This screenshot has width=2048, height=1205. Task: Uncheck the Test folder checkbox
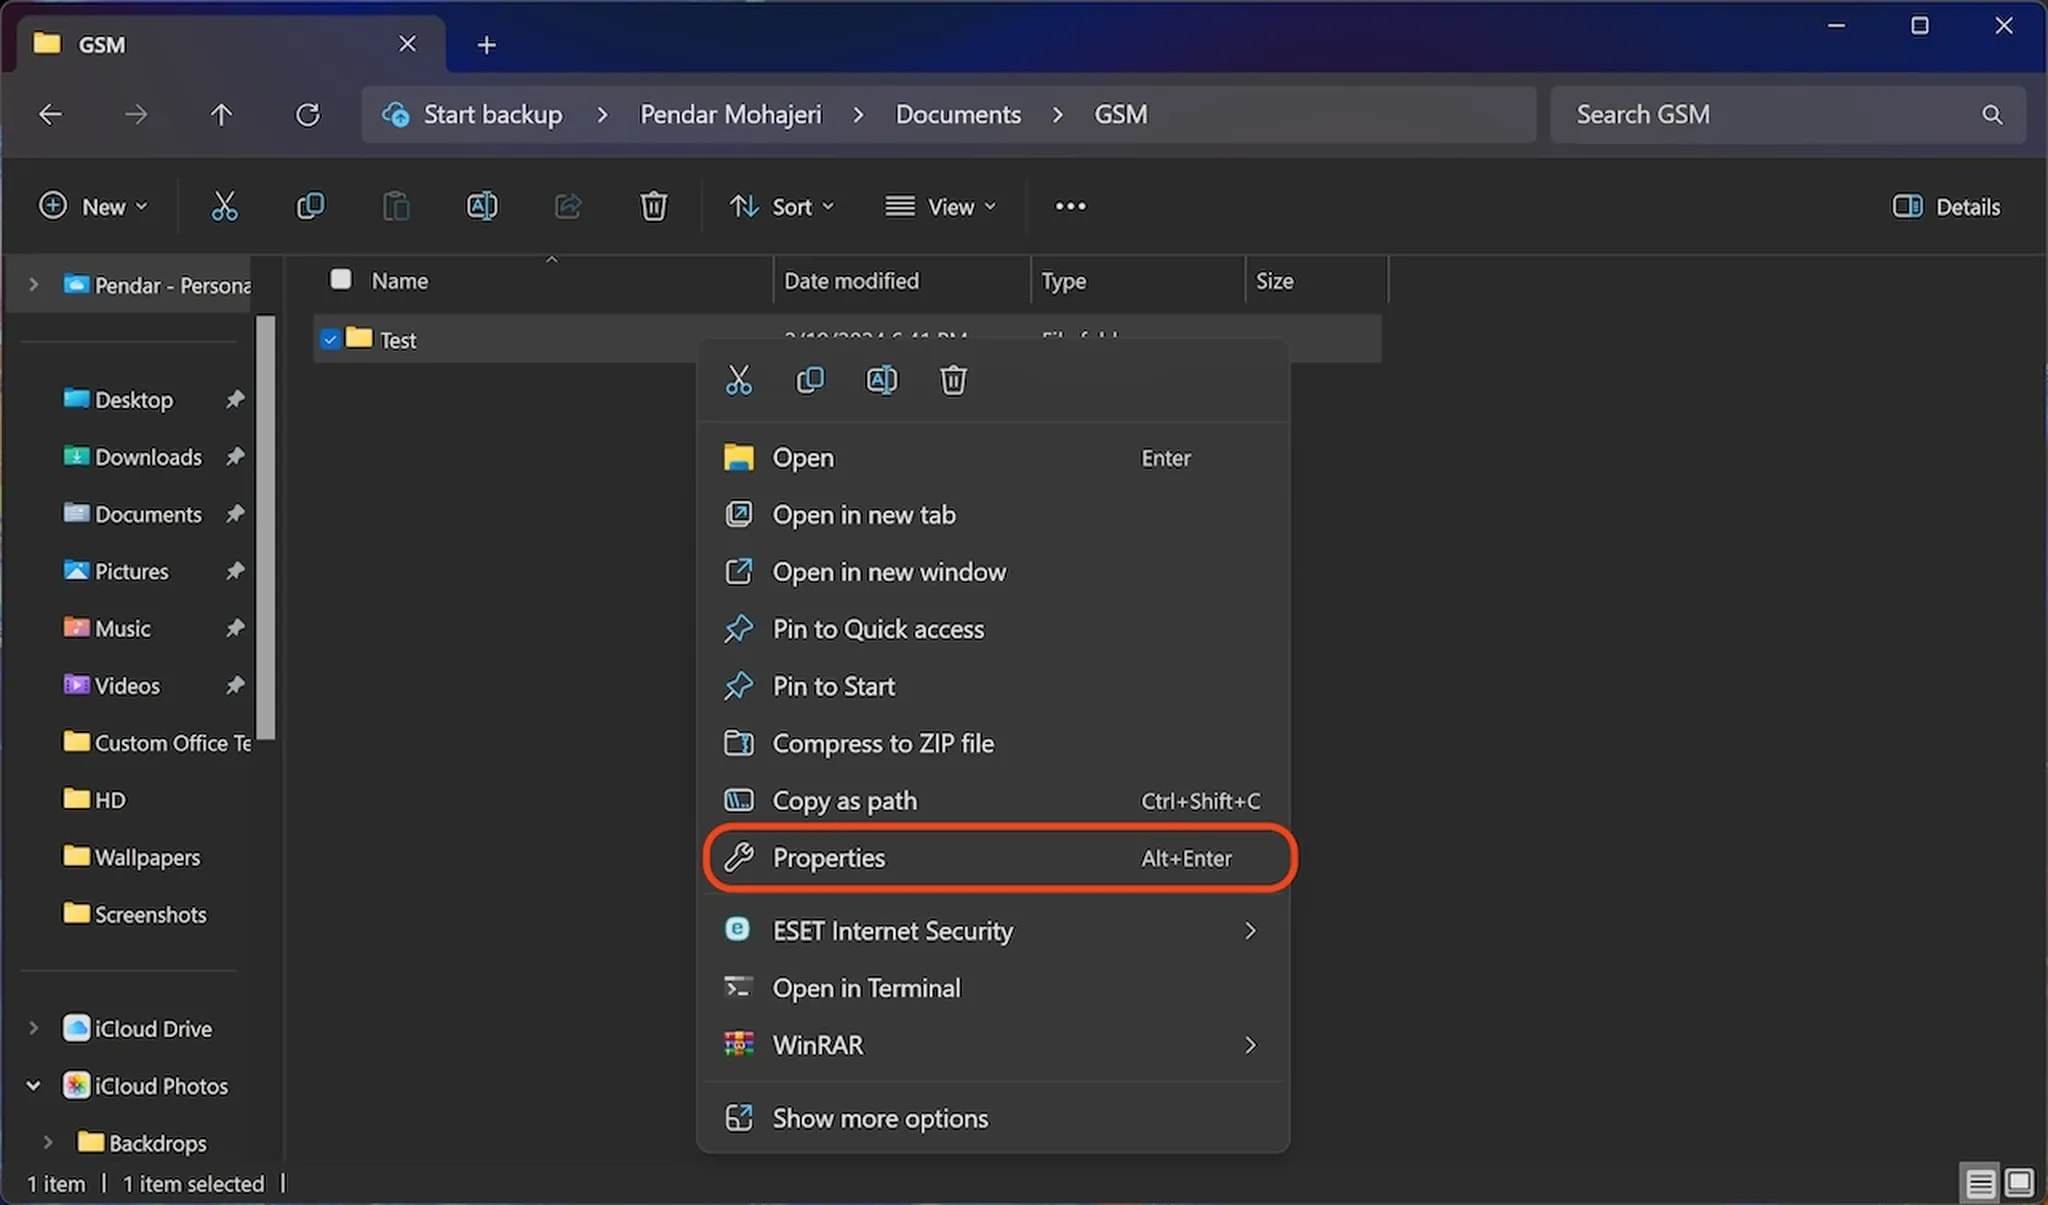point(330,339)
